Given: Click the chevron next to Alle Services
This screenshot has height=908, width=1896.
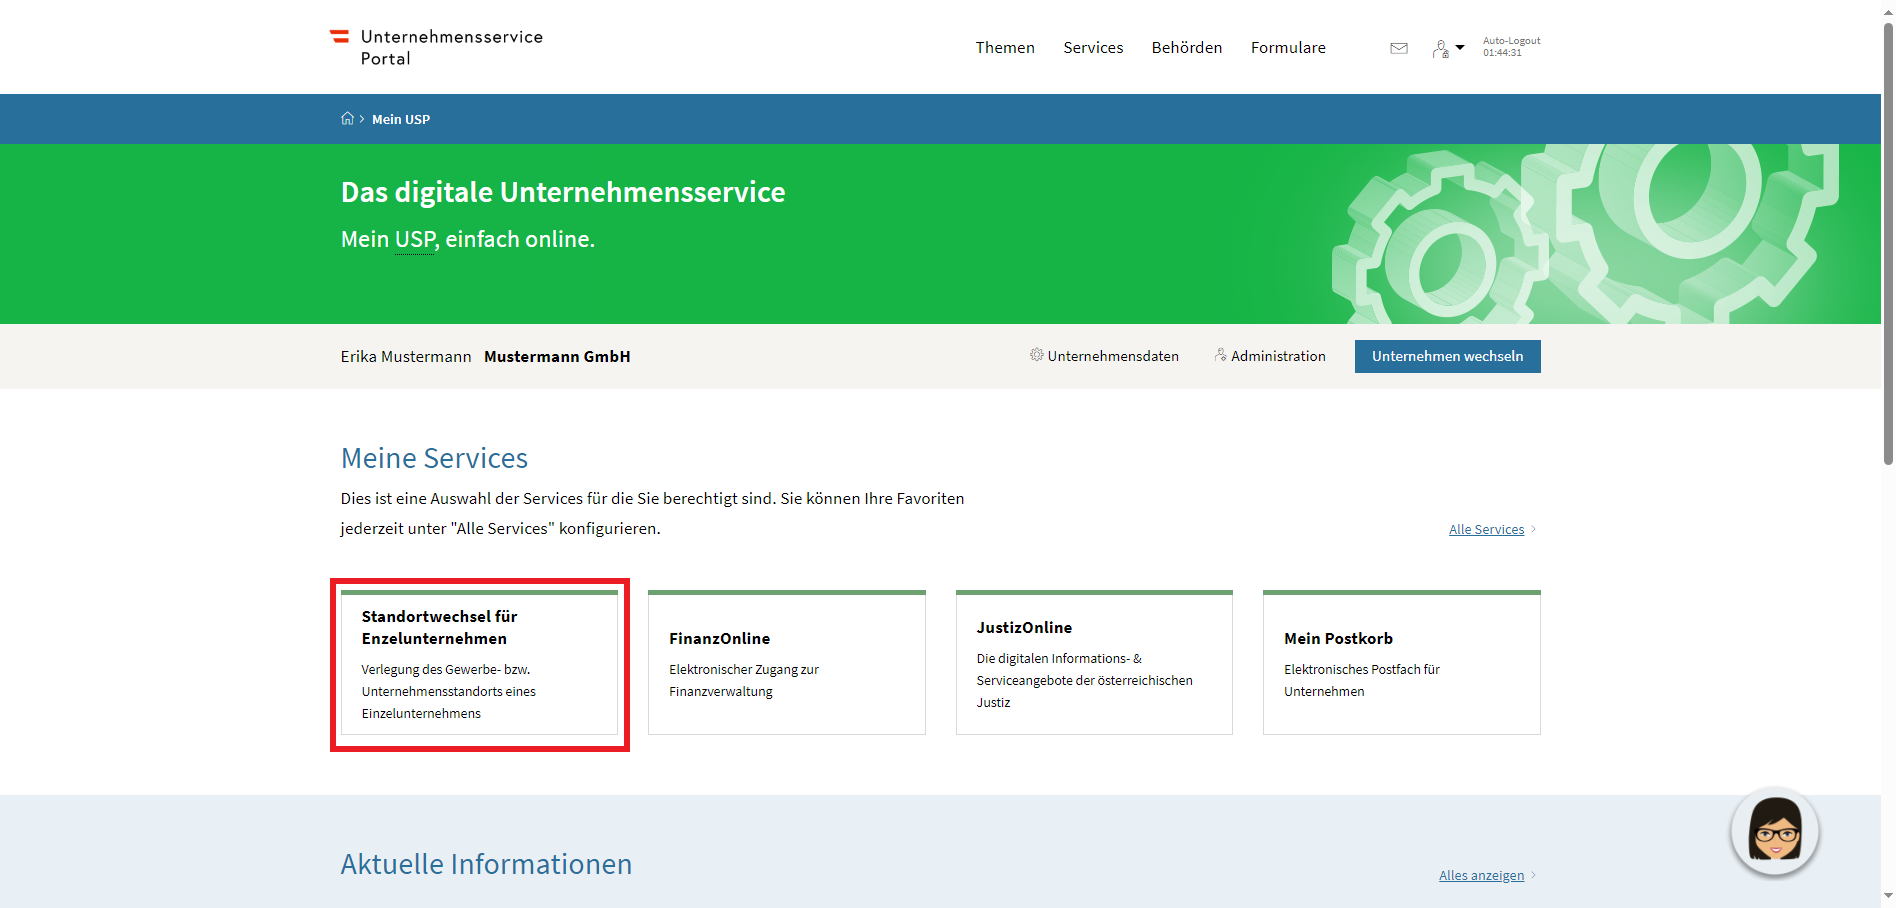Looking at the screenshot, I should [x=1534, y=529].
